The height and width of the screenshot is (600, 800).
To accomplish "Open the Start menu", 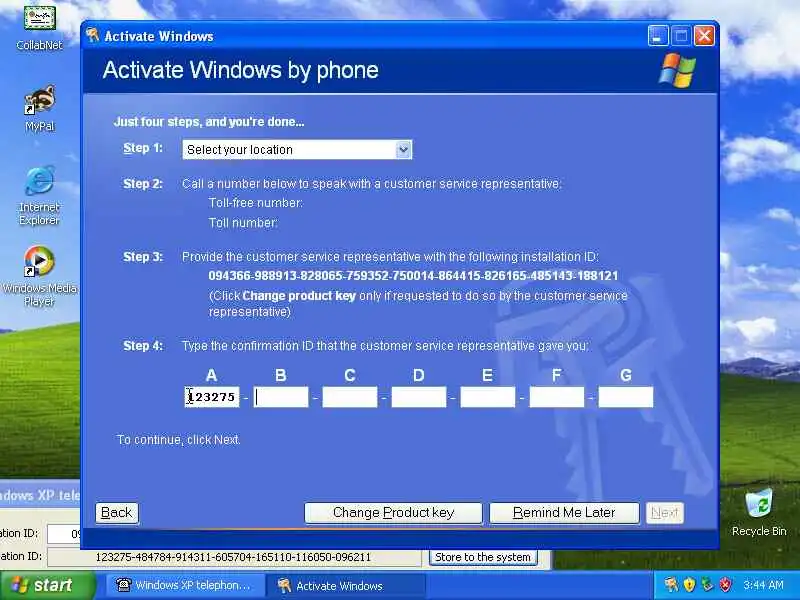I will click(47, 585).
